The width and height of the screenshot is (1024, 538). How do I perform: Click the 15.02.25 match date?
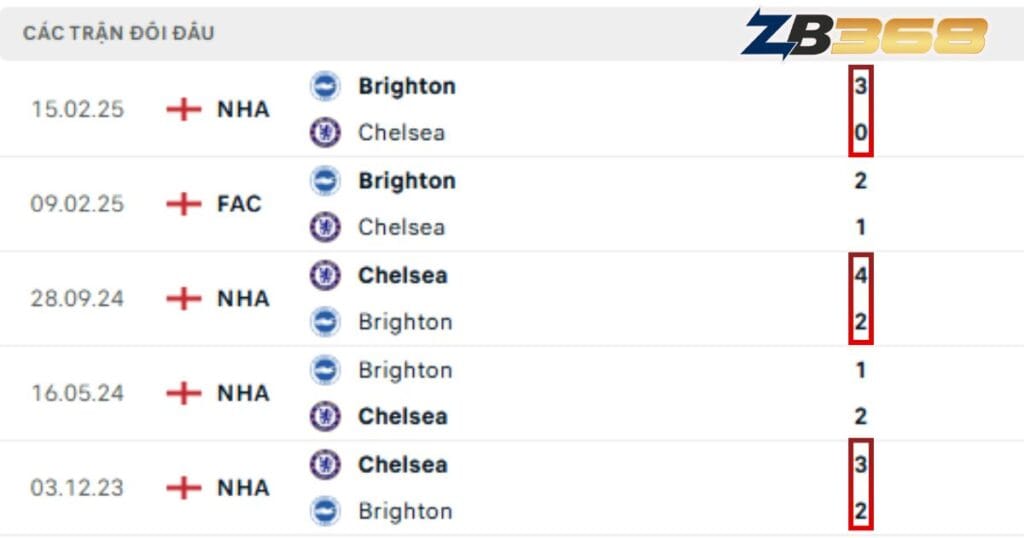coord(77,109)
